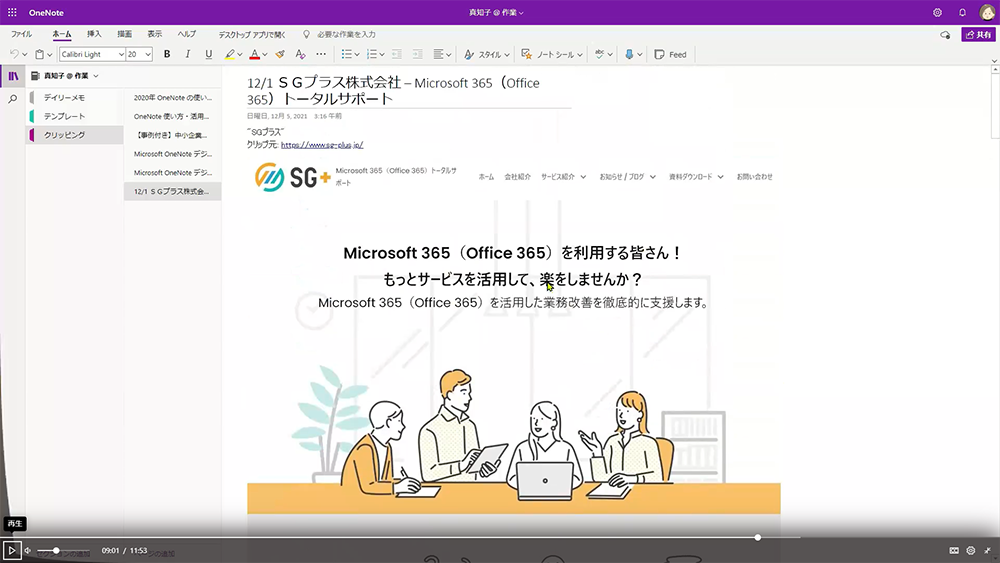Expand the highlight color dropdown arrow
The height and width of the screenshot is (563, 1000).
tap(240, 55)
